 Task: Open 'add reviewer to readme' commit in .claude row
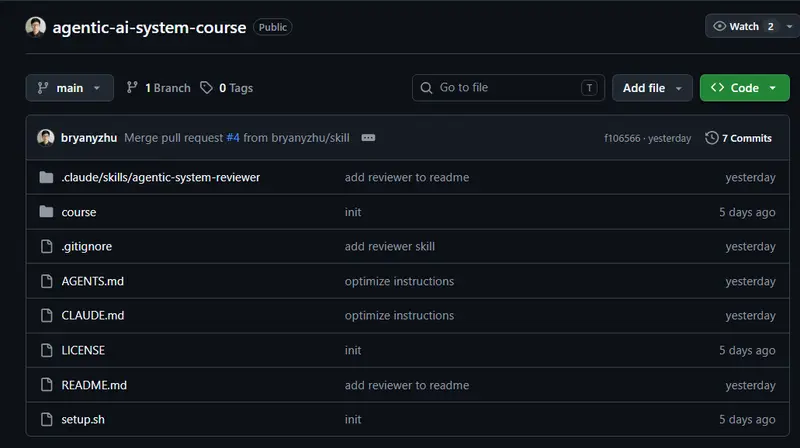click(407, 177)
